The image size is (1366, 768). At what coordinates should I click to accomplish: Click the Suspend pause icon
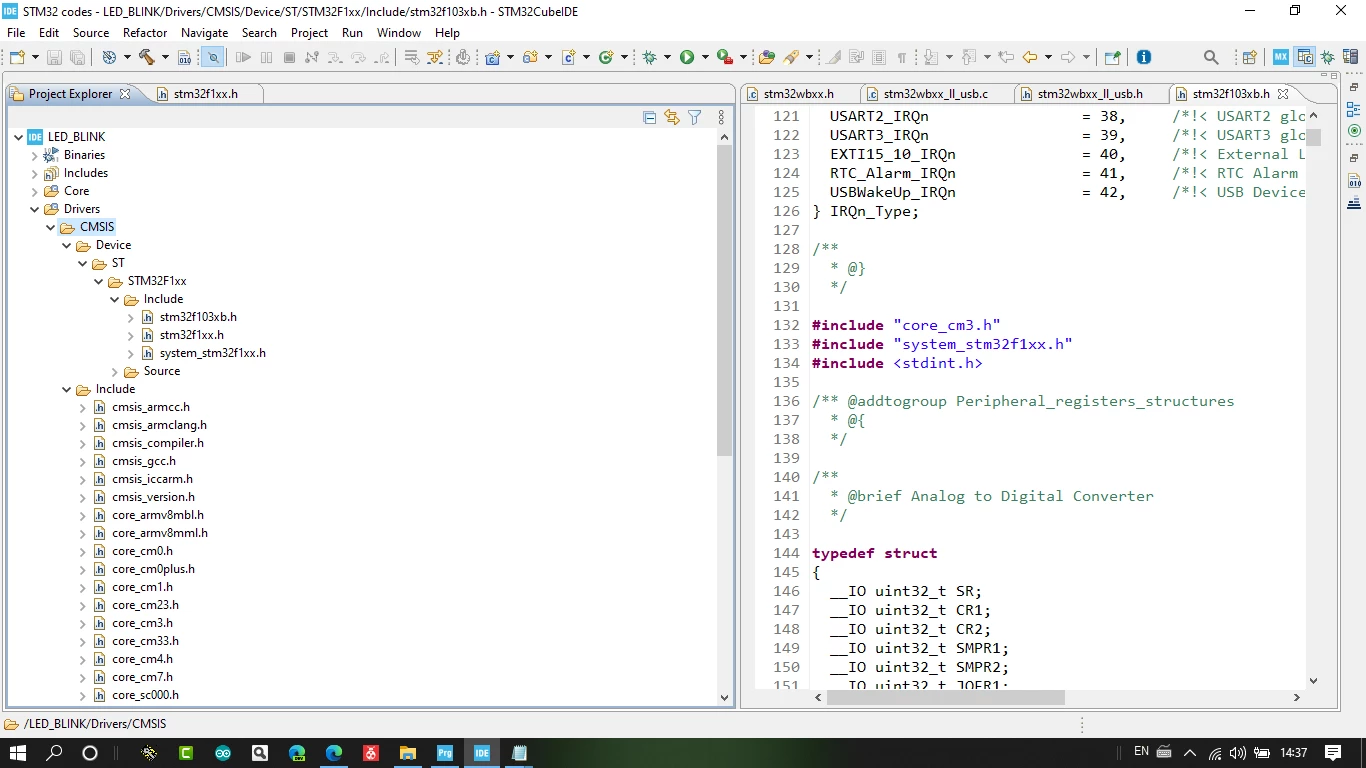pos(266,57)
